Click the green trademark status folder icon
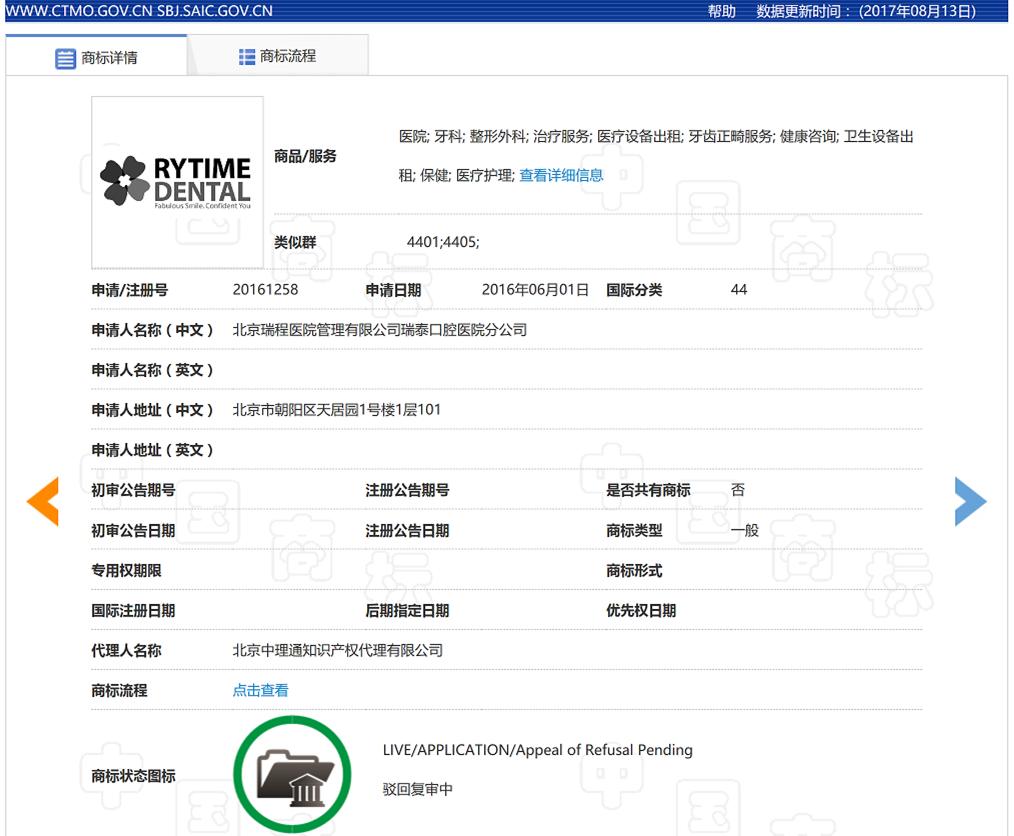 pos(292,773)
